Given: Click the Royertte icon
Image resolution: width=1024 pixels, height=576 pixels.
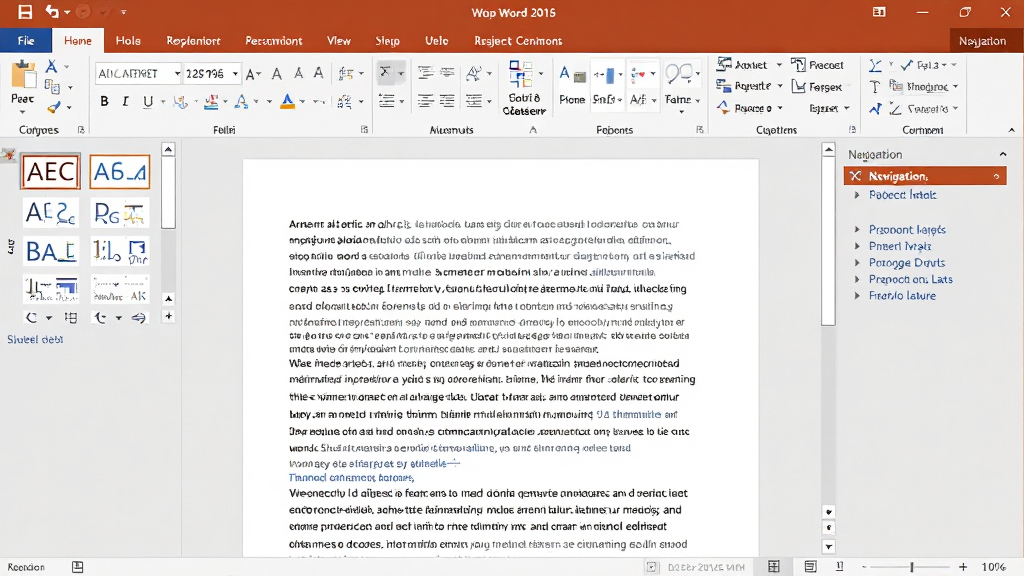Looking at the screenshot, I should pyautogui.click(x=723, y=86).
